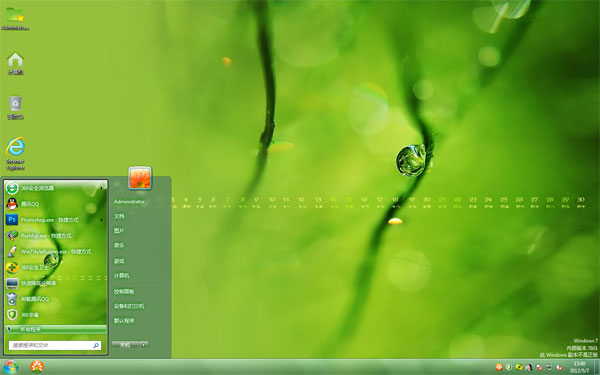Open 游戏 (Games) in Start menu
The image size is (600, 375).
click(119, 261)
